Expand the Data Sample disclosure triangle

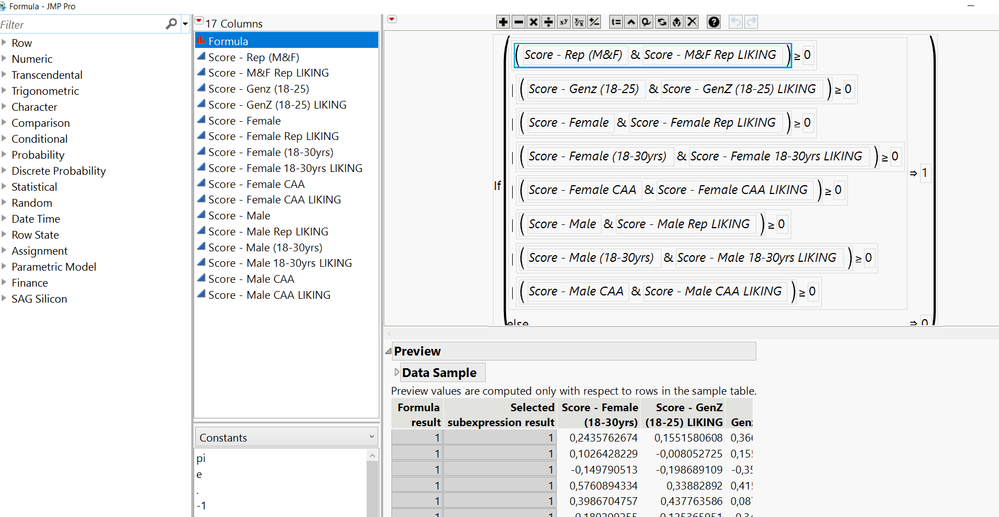tap(396, 373)
